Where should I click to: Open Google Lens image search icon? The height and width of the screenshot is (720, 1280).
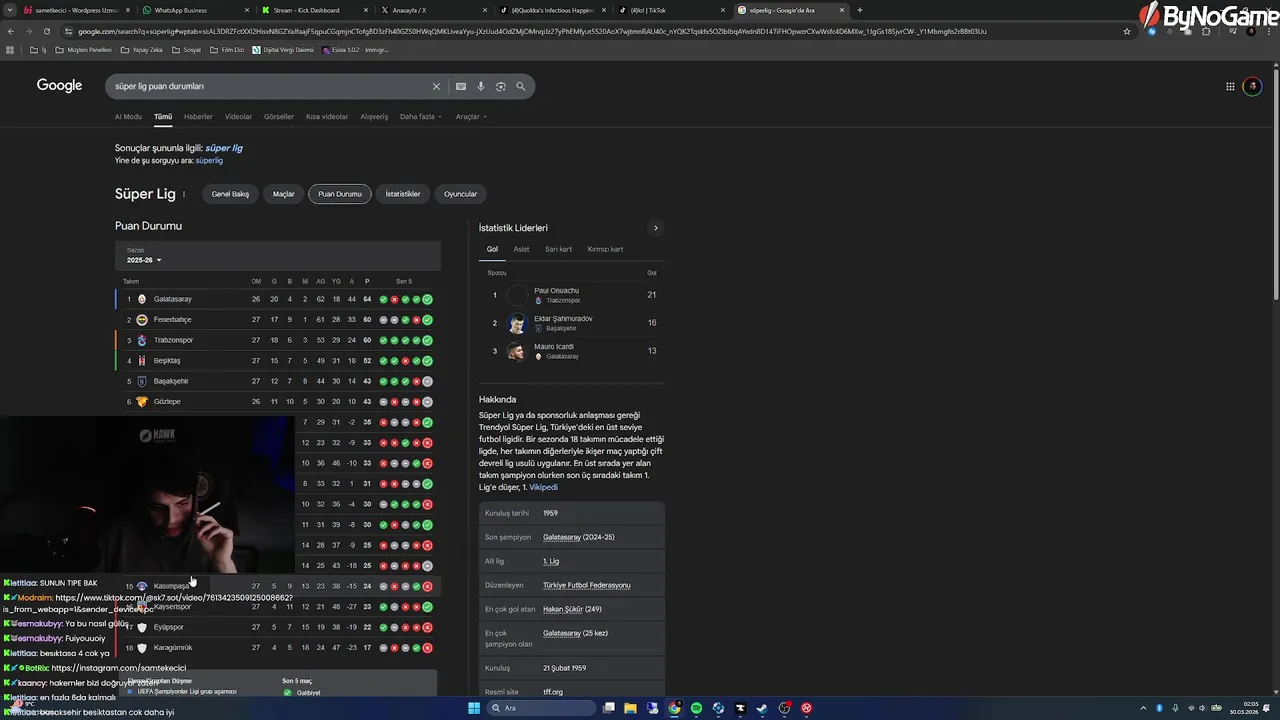click(501, 87)
